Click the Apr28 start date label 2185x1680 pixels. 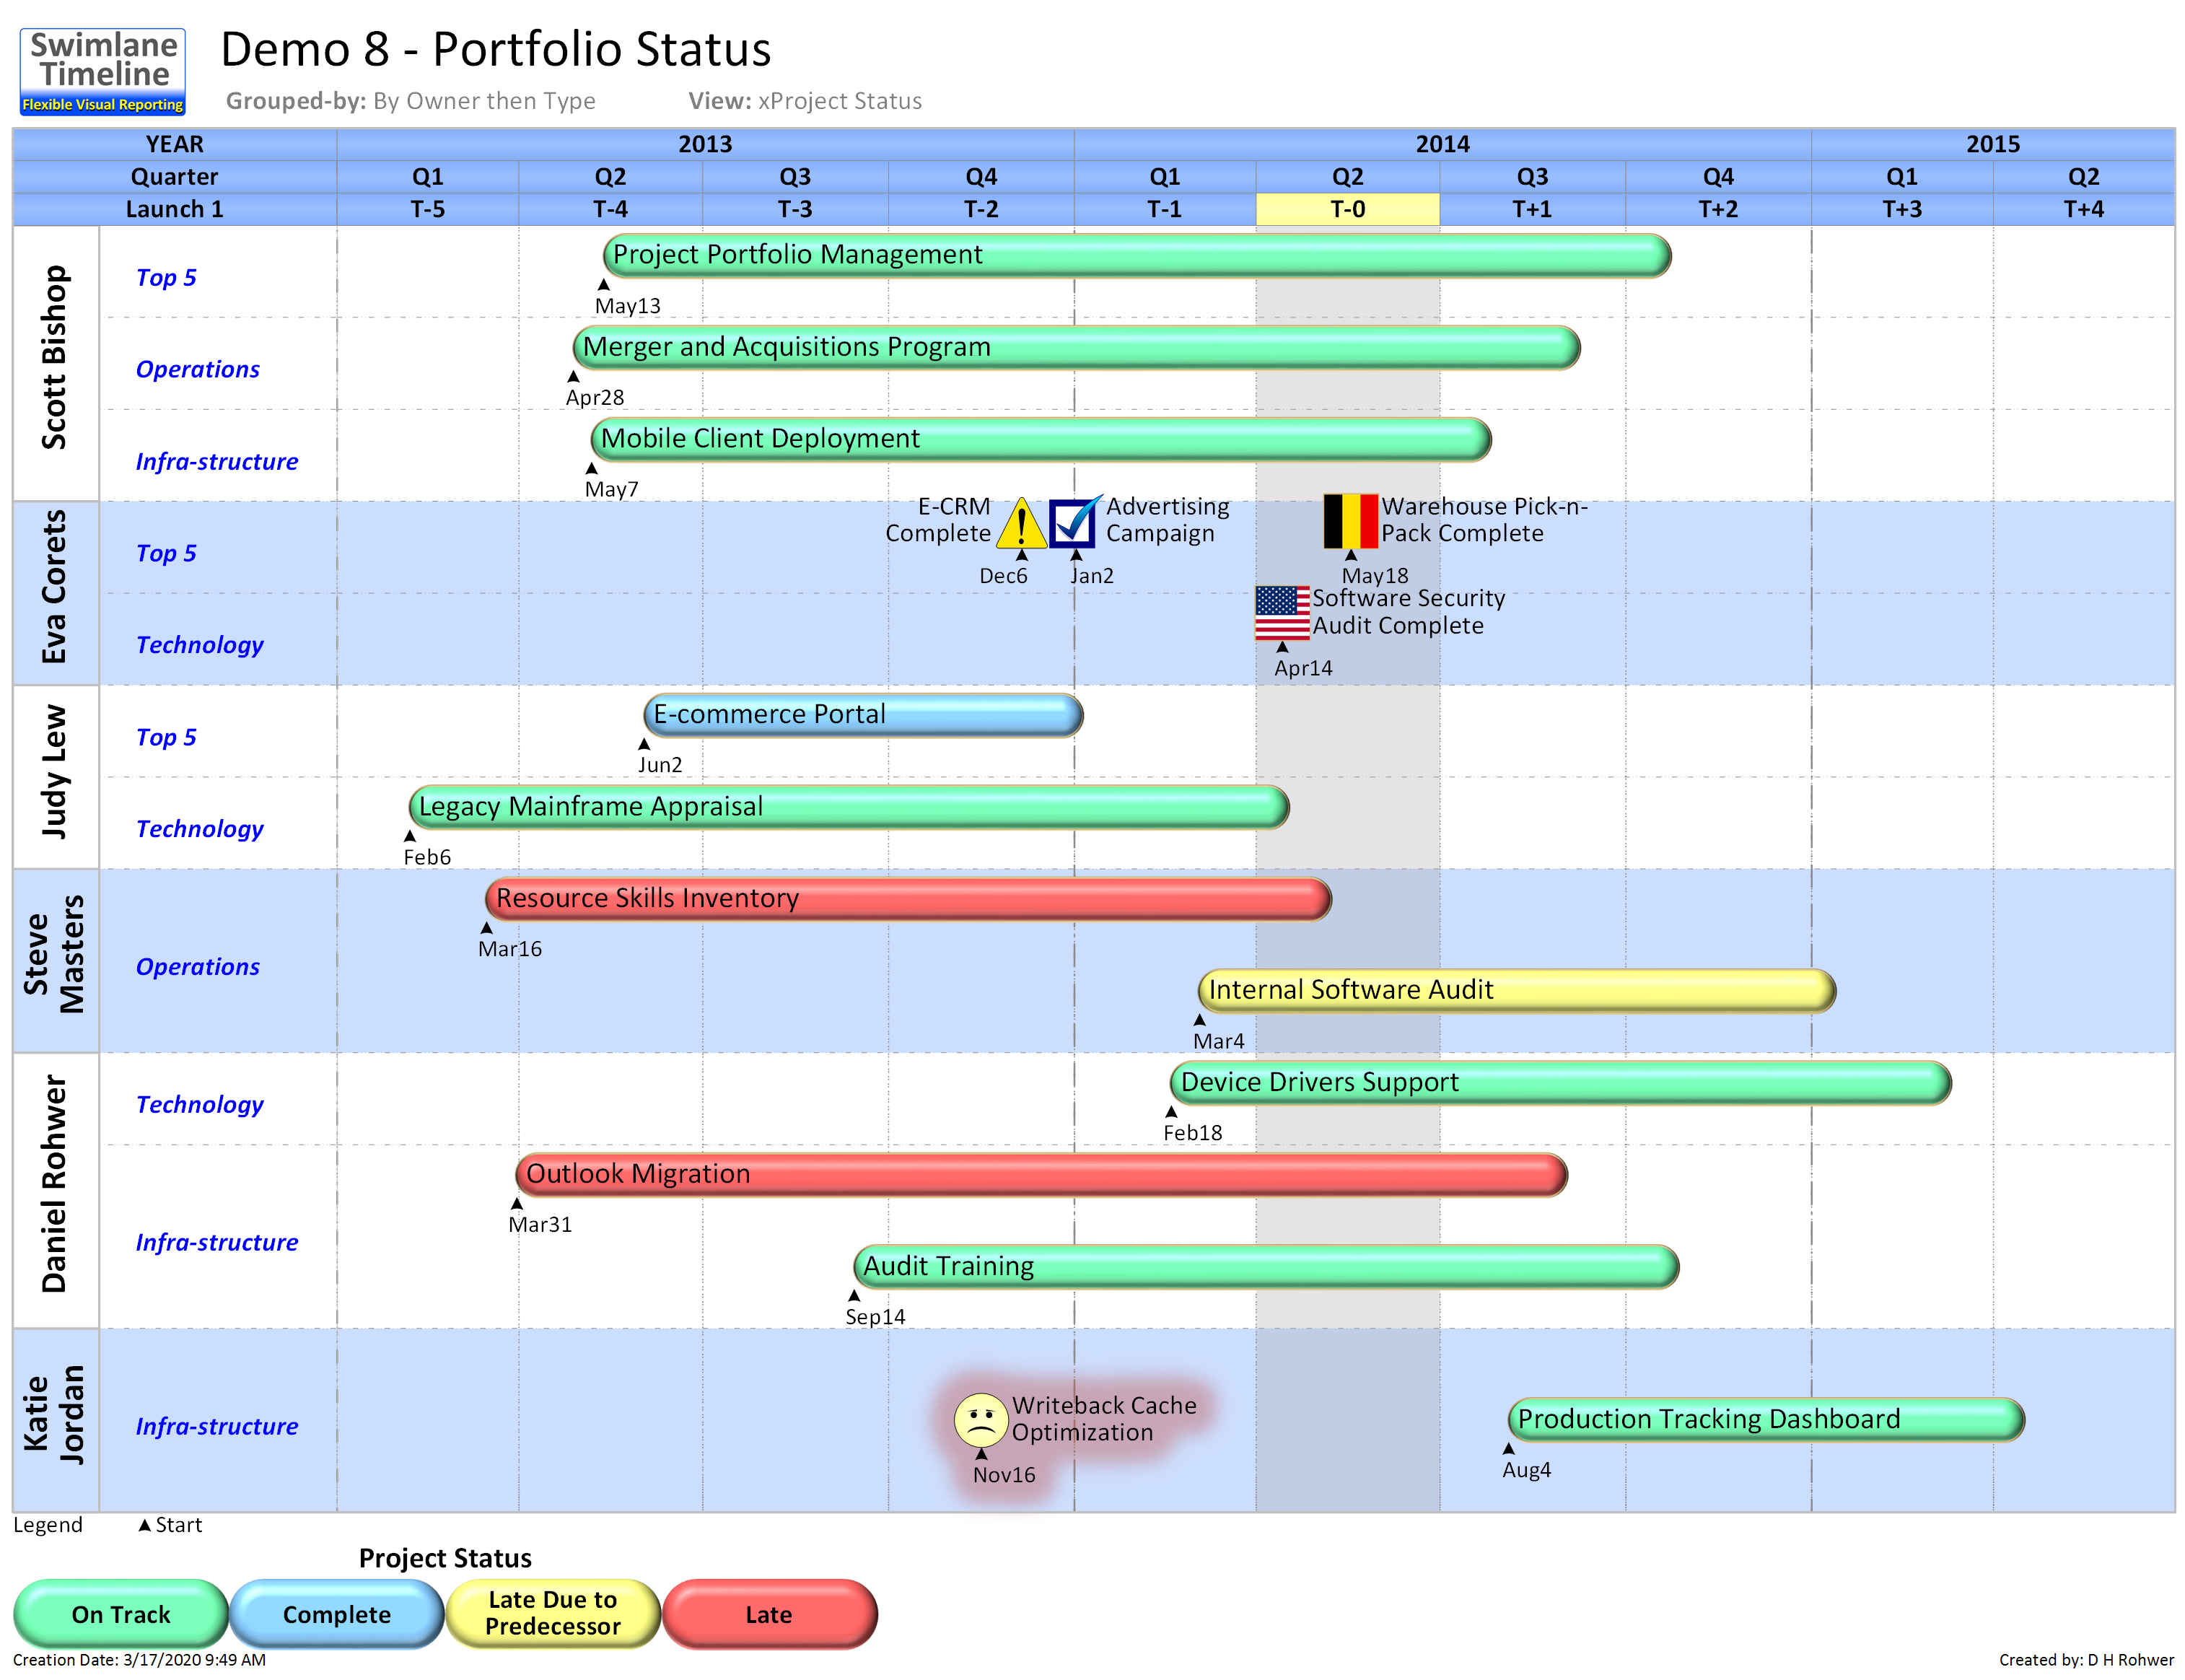[x=595, y=398]
